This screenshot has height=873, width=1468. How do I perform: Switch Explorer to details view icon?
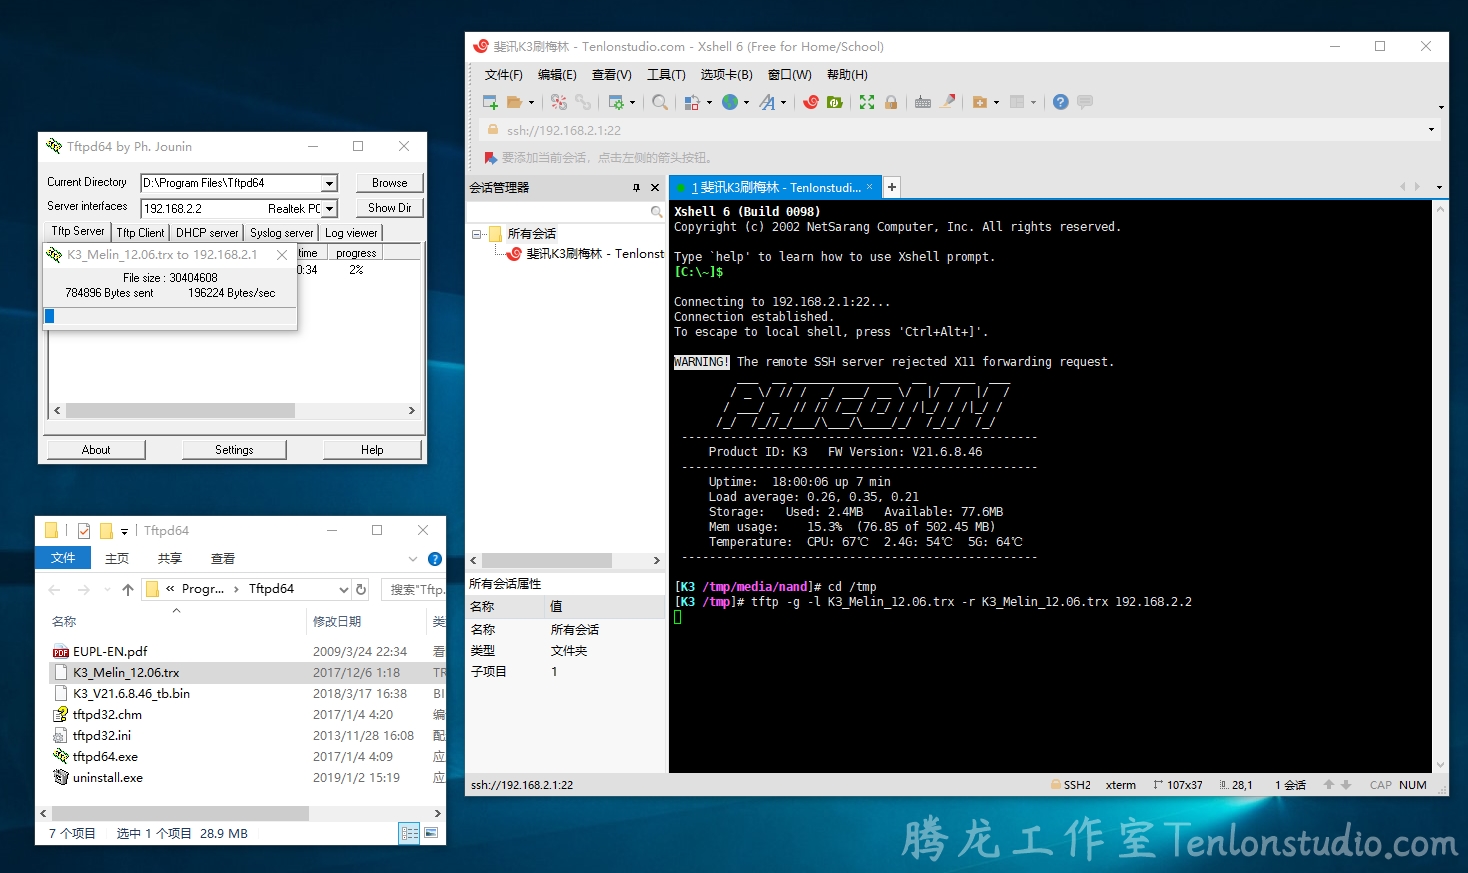[x=409, y=833]
